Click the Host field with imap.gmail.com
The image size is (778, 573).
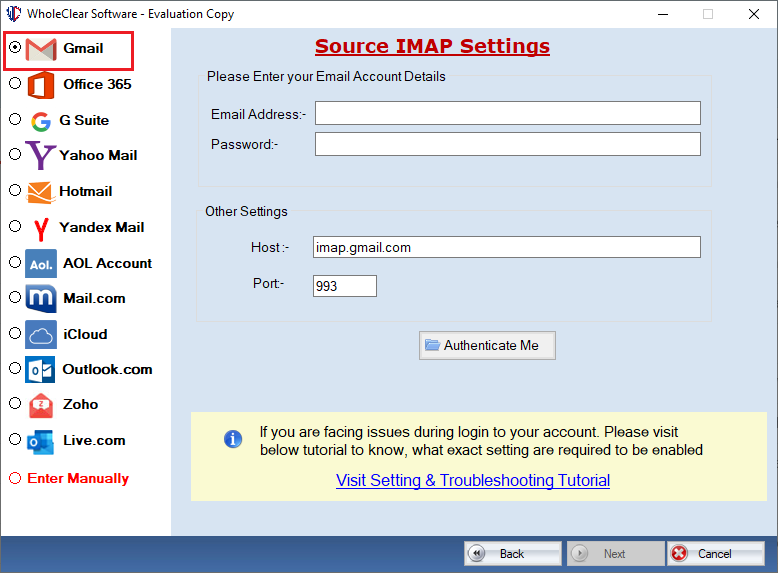(x=507, y=247)
